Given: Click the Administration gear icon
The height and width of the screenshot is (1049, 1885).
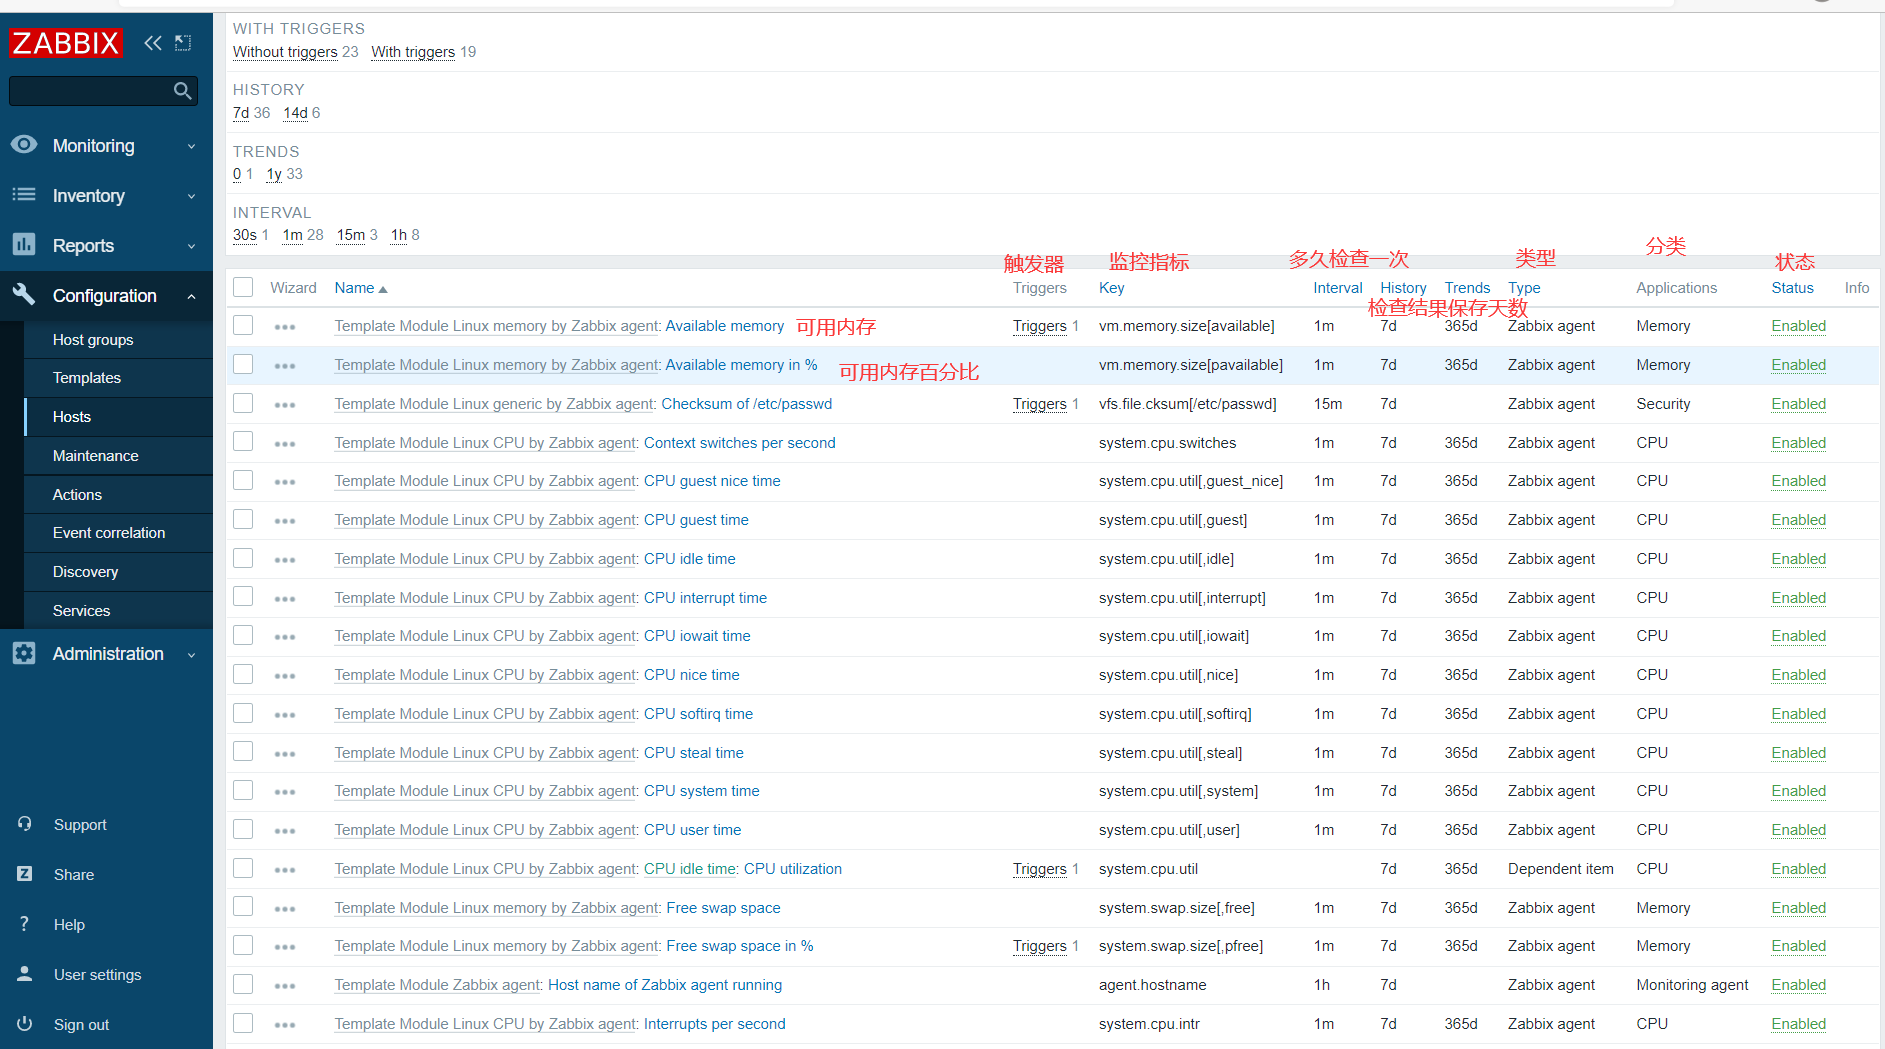Looking at the screenshot, I should click(24, 653).
